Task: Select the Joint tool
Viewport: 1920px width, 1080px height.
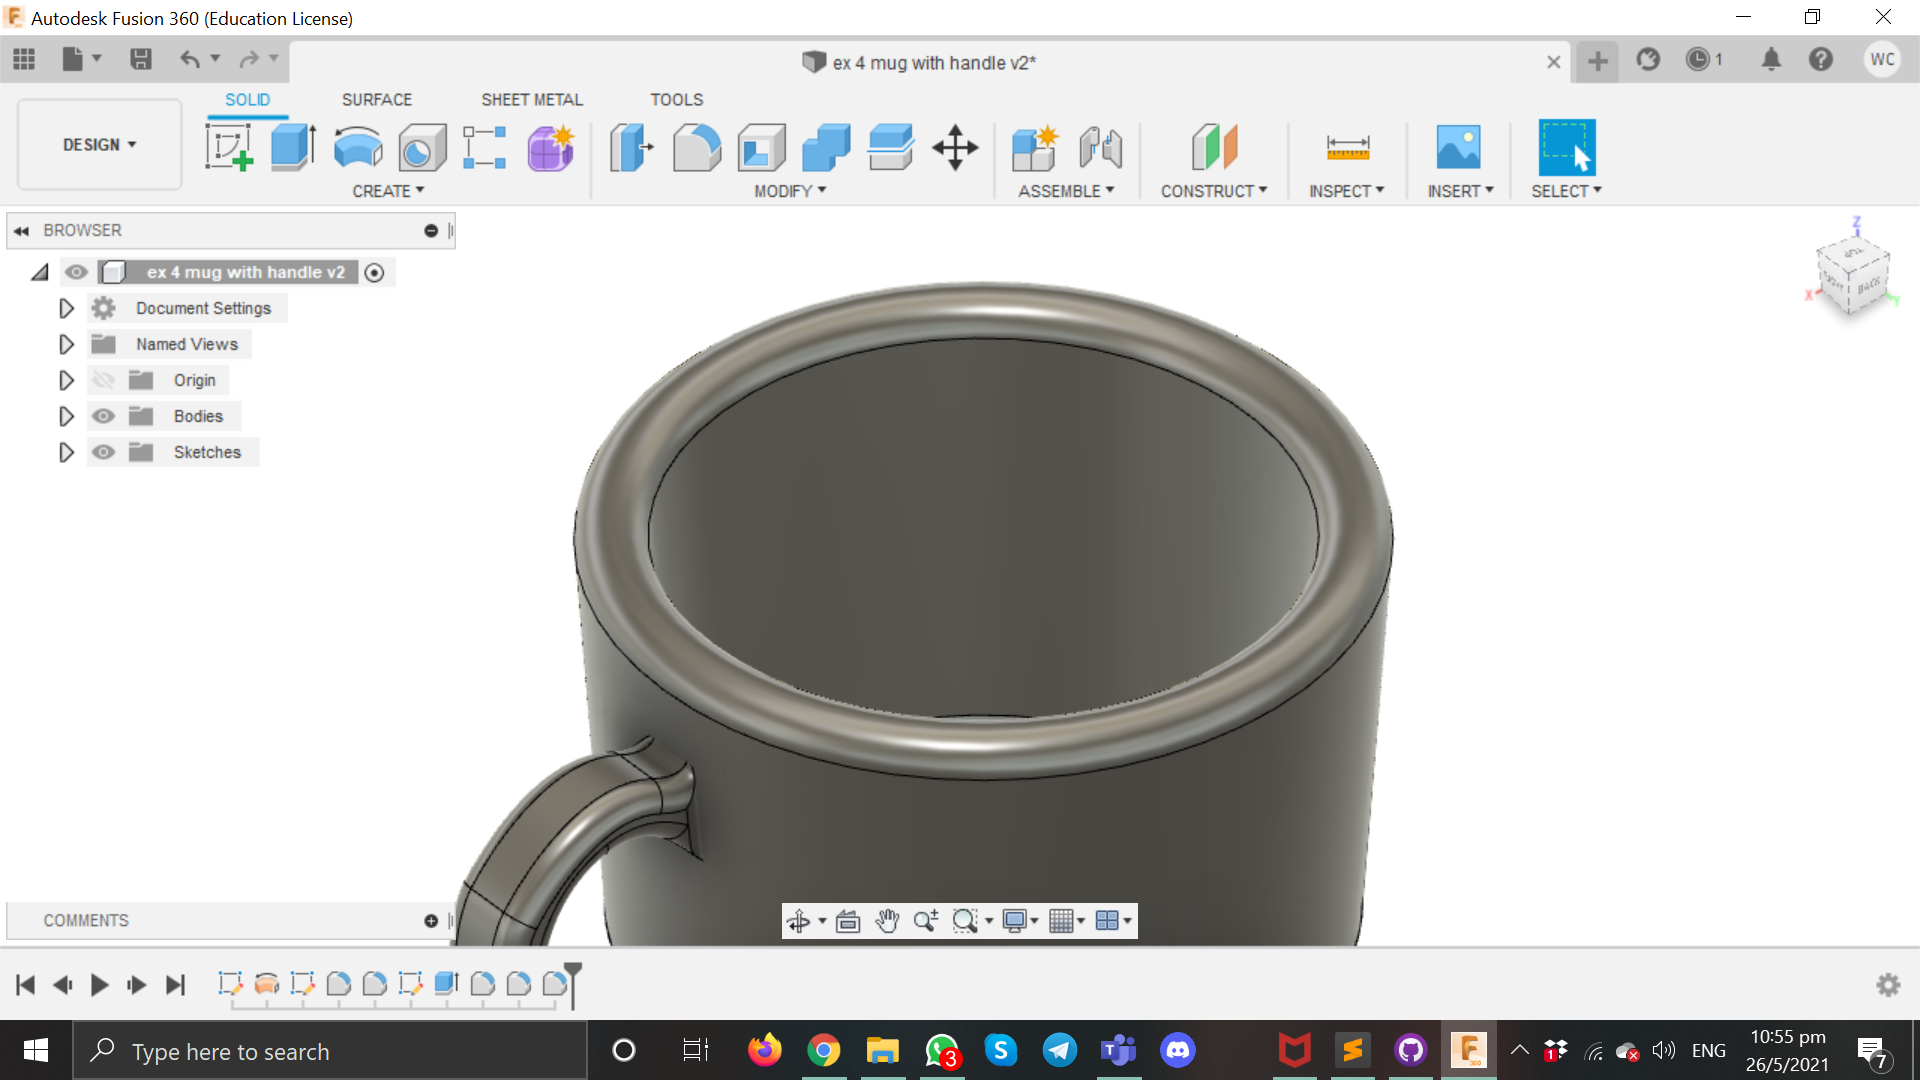Action: pyautogui.click(x=1101, y=147)
